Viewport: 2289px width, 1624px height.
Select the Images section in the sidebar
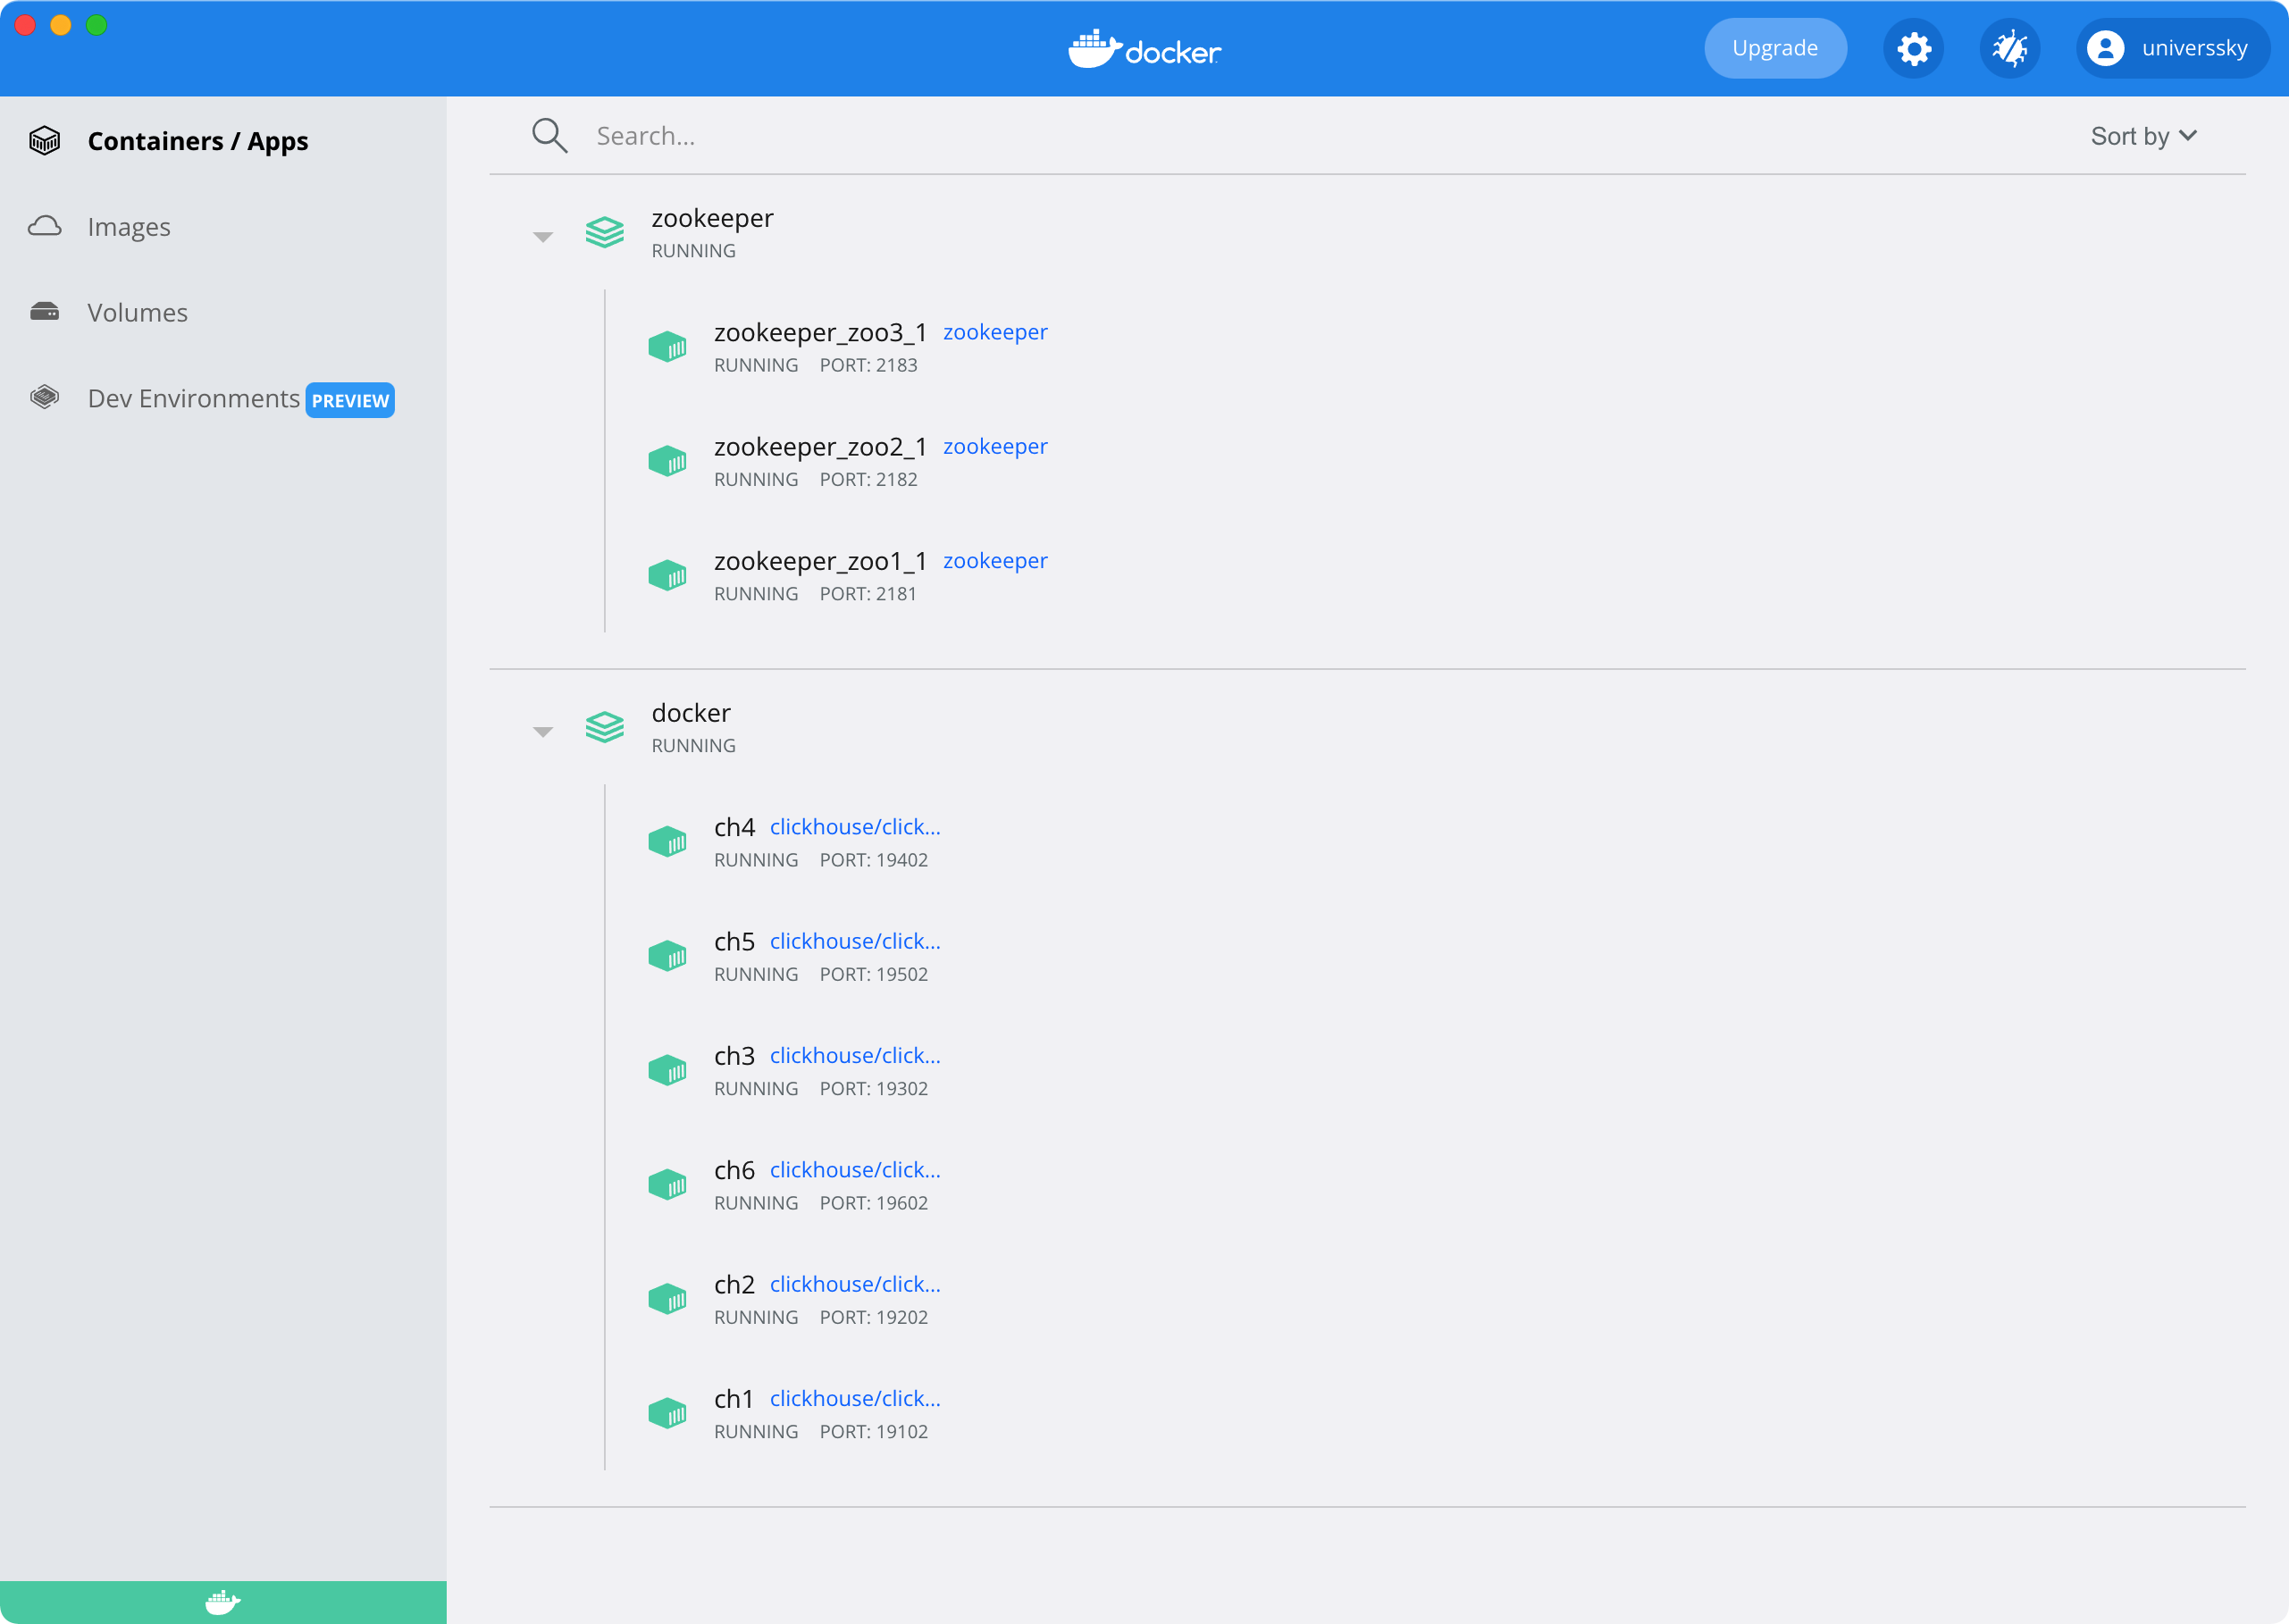[x=129, y=226]
